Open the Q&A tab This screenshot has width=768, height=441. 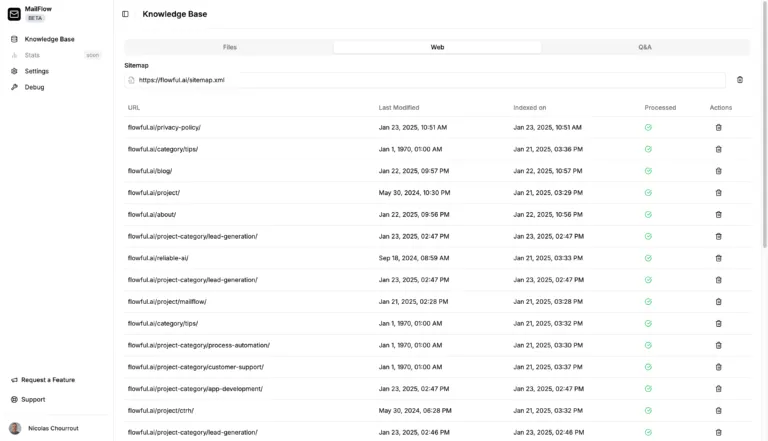tap(645, 47)
